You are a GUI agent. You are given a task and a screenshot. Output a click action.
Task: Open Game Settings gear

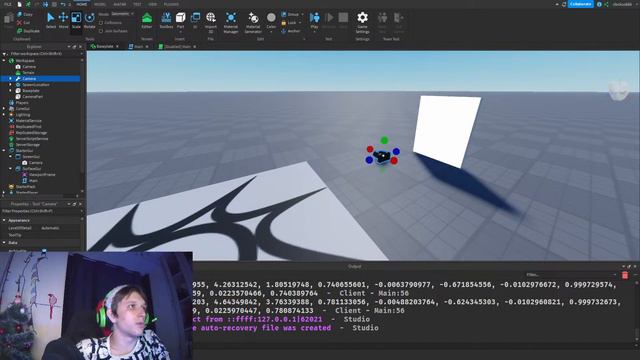point(362,22)
